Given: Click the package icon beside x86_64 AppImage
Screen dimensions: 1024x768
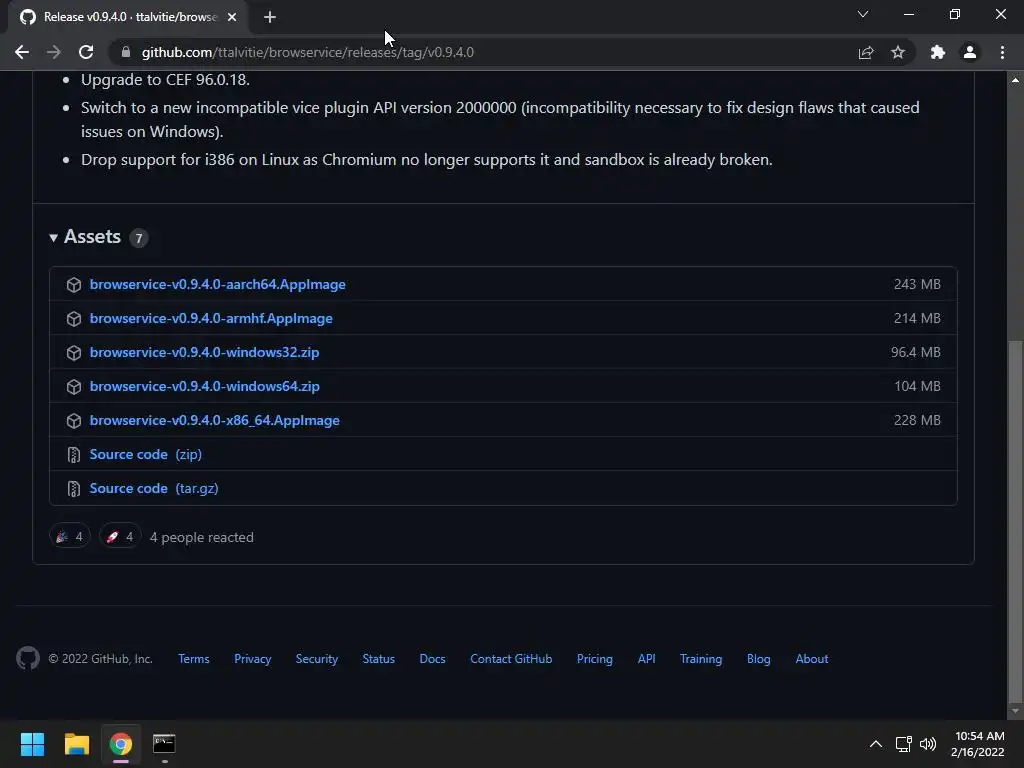Looking at the screenshot, I should coord(74,421).
